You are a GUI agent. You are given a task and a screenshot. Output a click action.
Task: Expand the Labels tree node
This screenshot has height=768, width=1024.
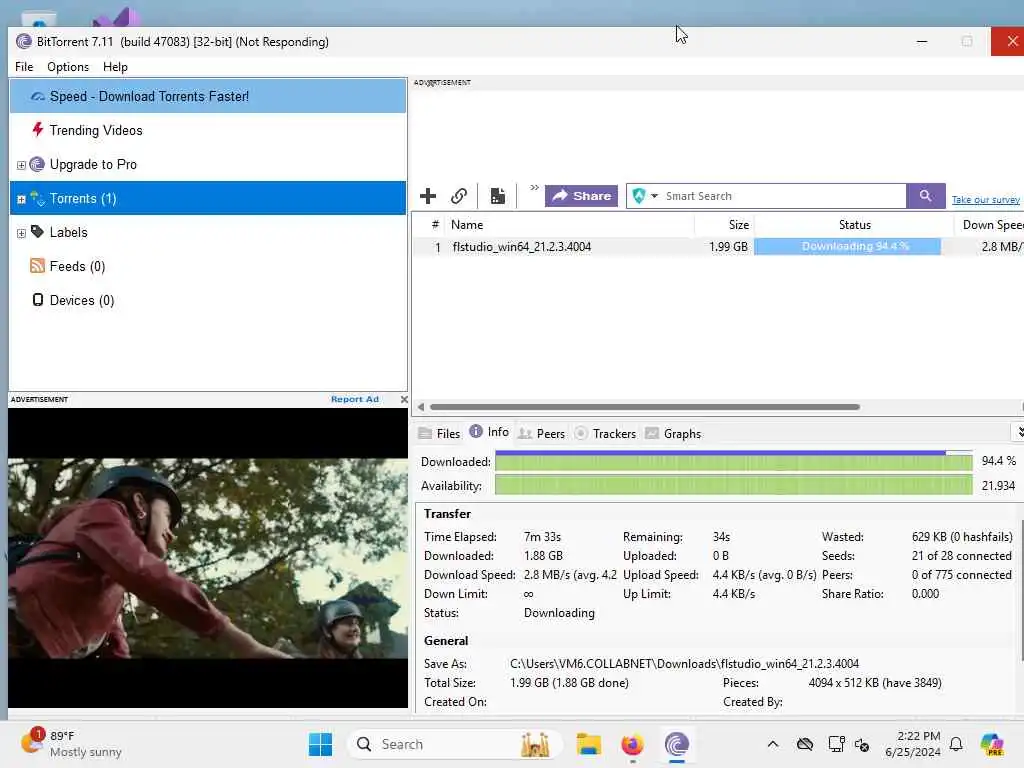click(x=21, y=233)
